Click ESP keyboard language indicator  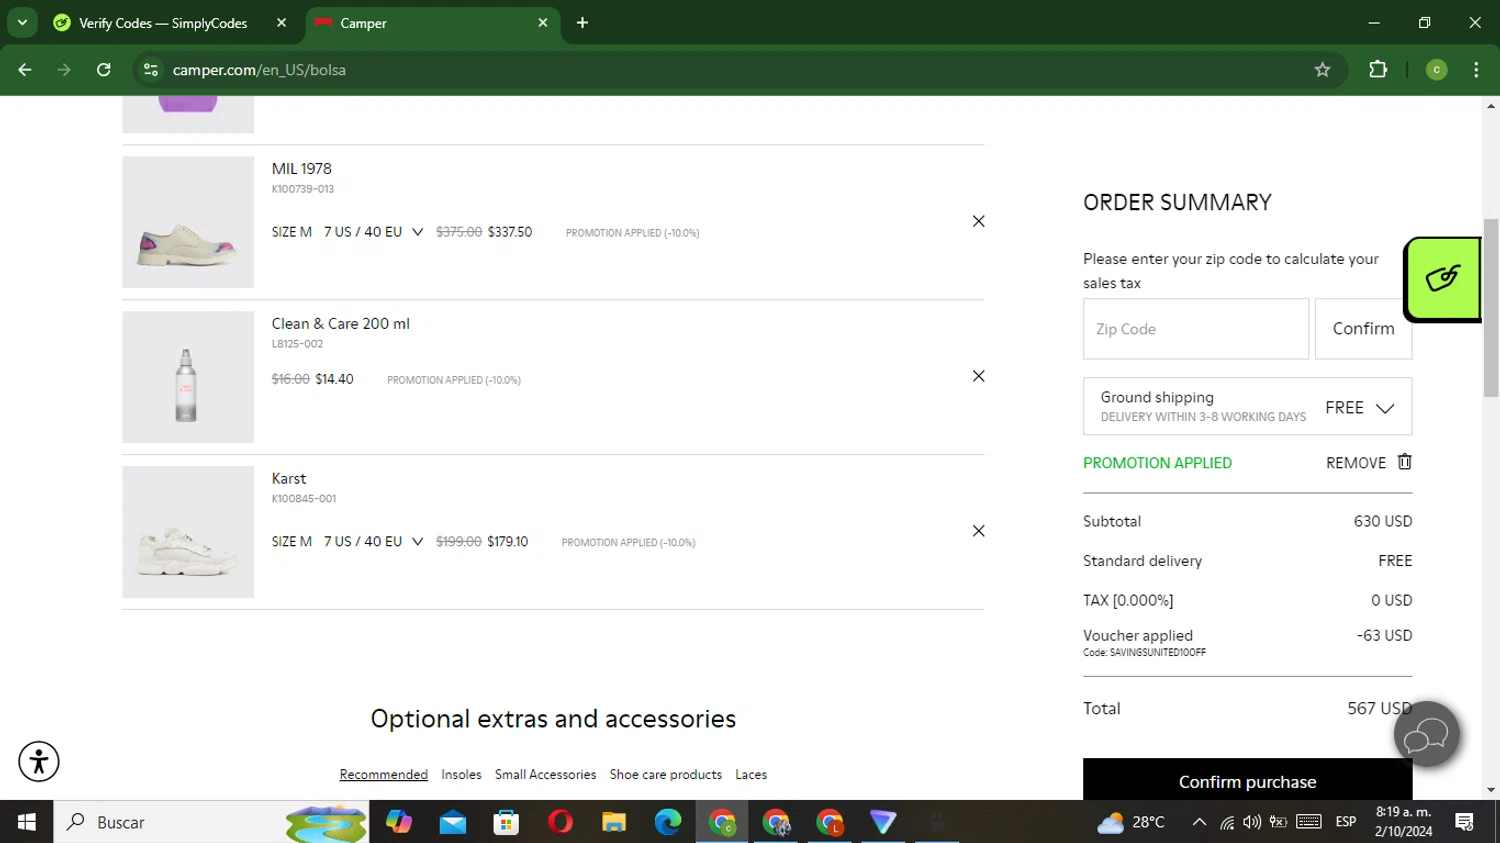[1345, 822]
